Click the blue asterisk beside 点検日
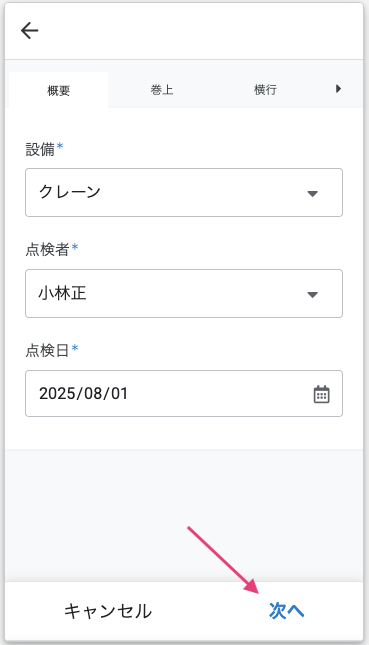 point(75,348)
